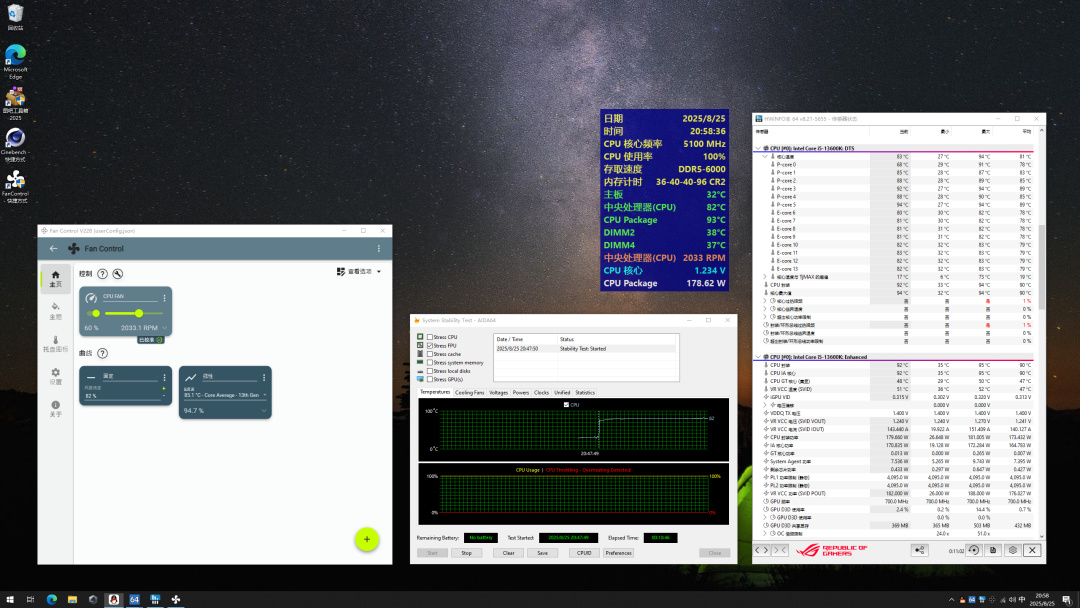This screenshot has height=608, width=1080.
Task: Collapse the core temperatures tree node
Action: point(765,156)
